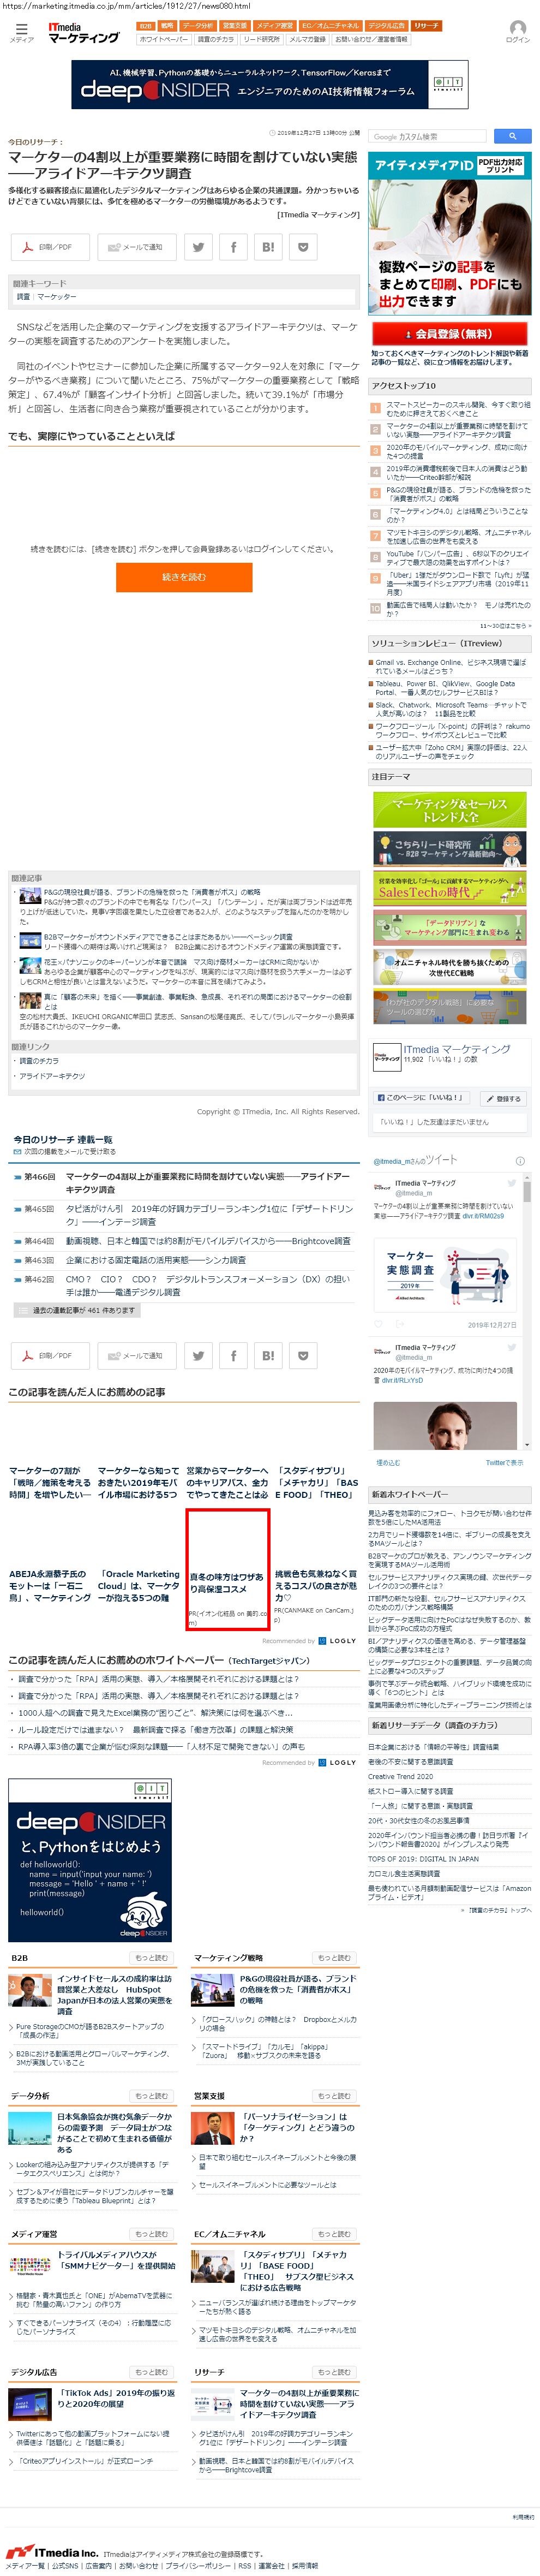Click the Google カスタム検索 input field

pos(430,136)
